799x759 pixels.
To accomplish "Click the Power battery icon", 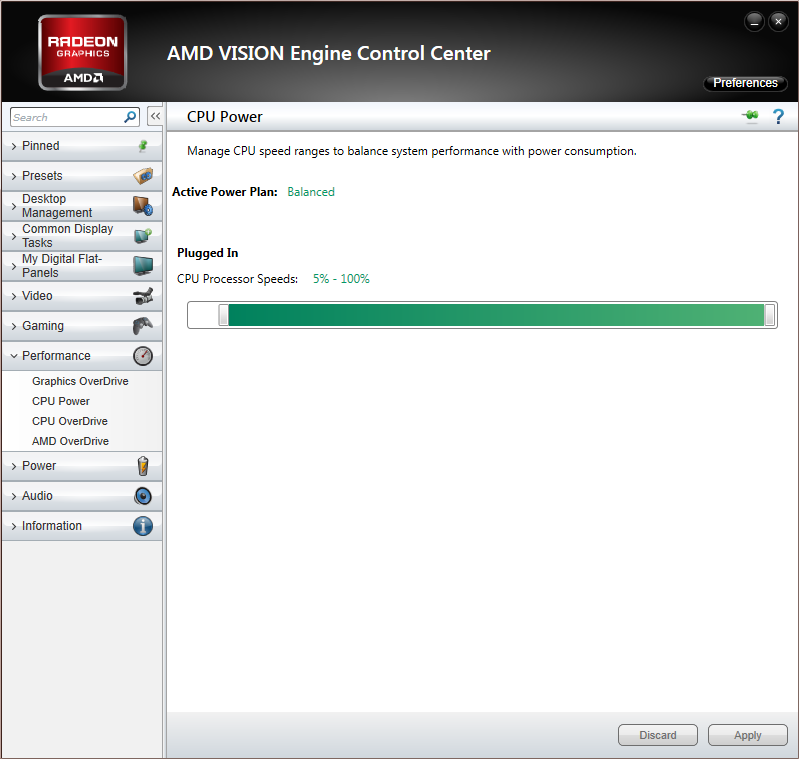I will pyautogui.click(x=143, y=466).
